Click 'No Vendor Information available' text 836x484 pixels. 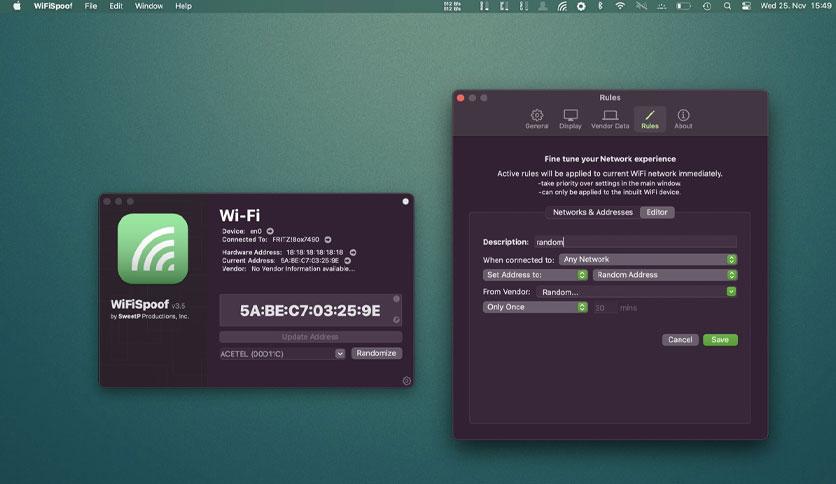pos(303,269)
